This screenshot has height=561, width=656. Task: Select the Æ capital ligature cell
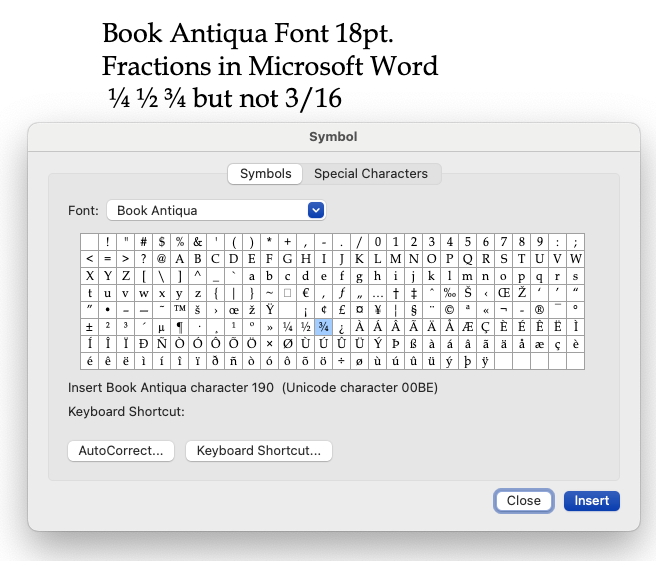click(x=467, y=327)
